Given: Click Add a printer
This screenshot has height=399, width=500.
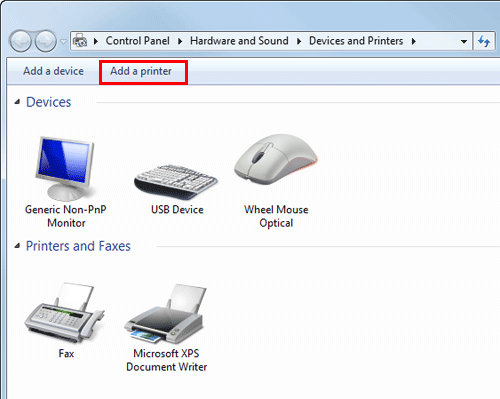Looking at the screenshot, I should coord(141,71).
